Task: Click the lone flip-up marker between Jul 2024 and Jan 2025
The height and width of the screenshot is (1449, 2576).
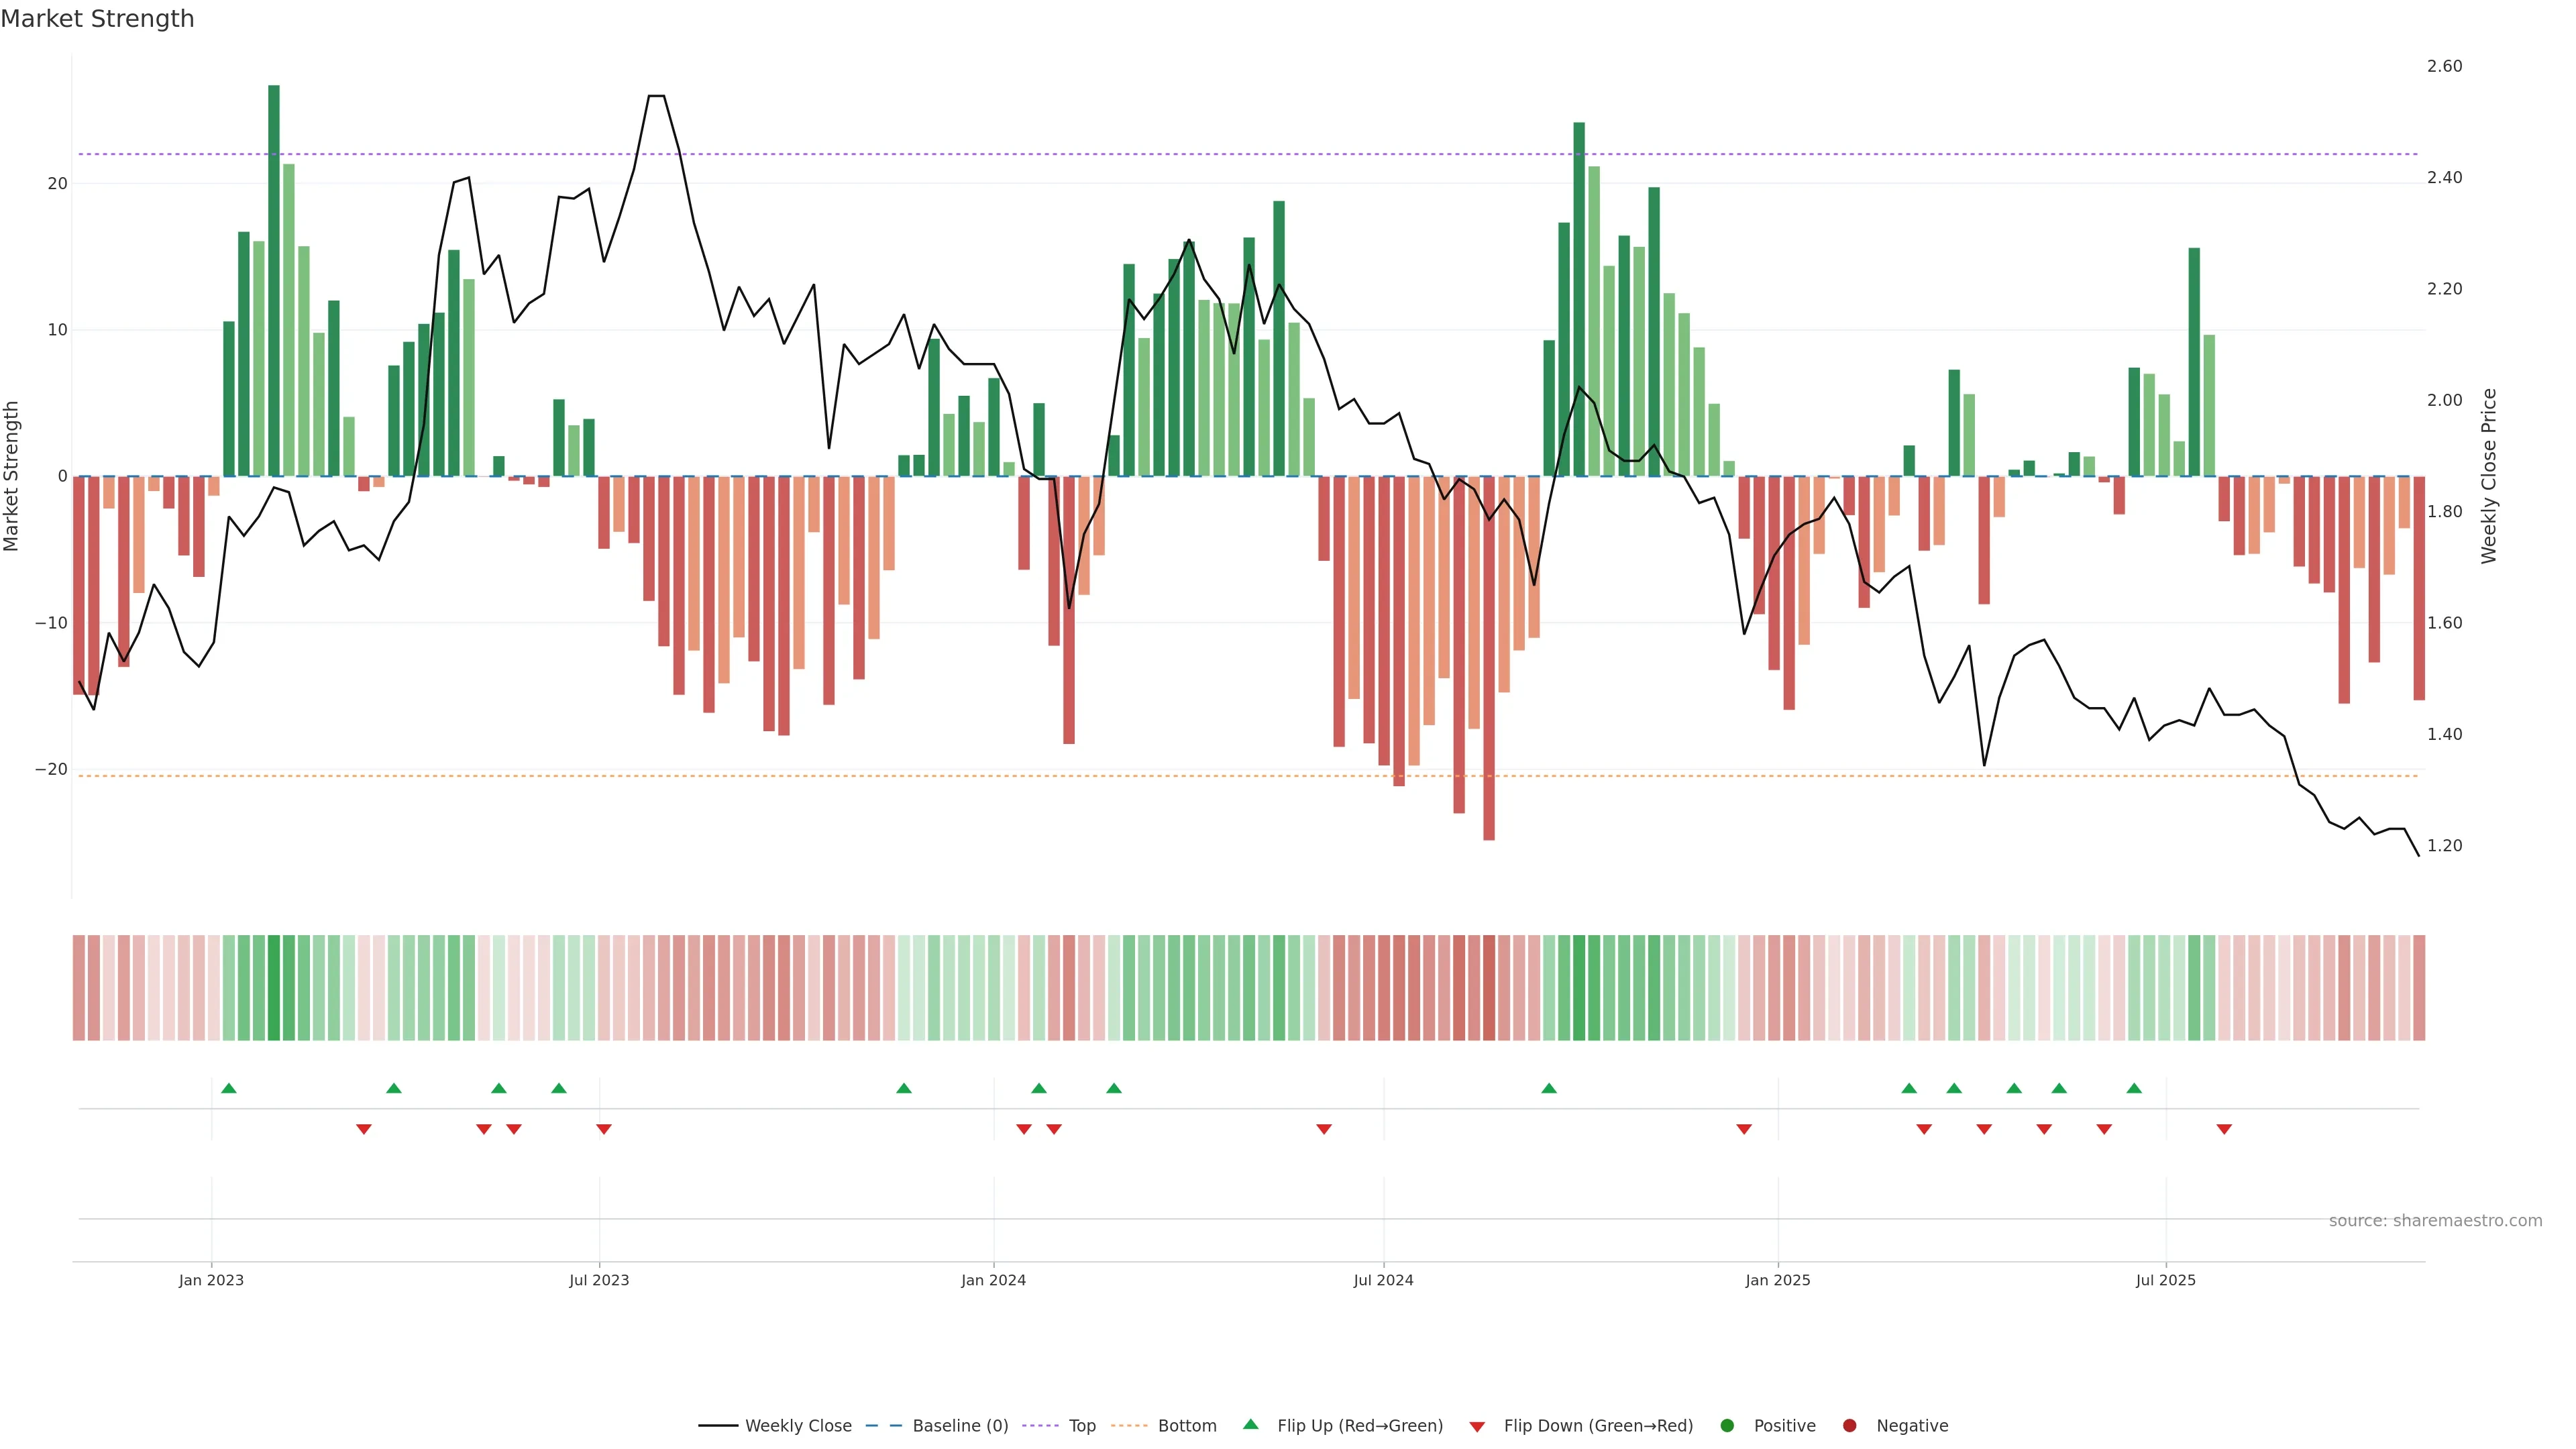Action: click(1549, 1088)
